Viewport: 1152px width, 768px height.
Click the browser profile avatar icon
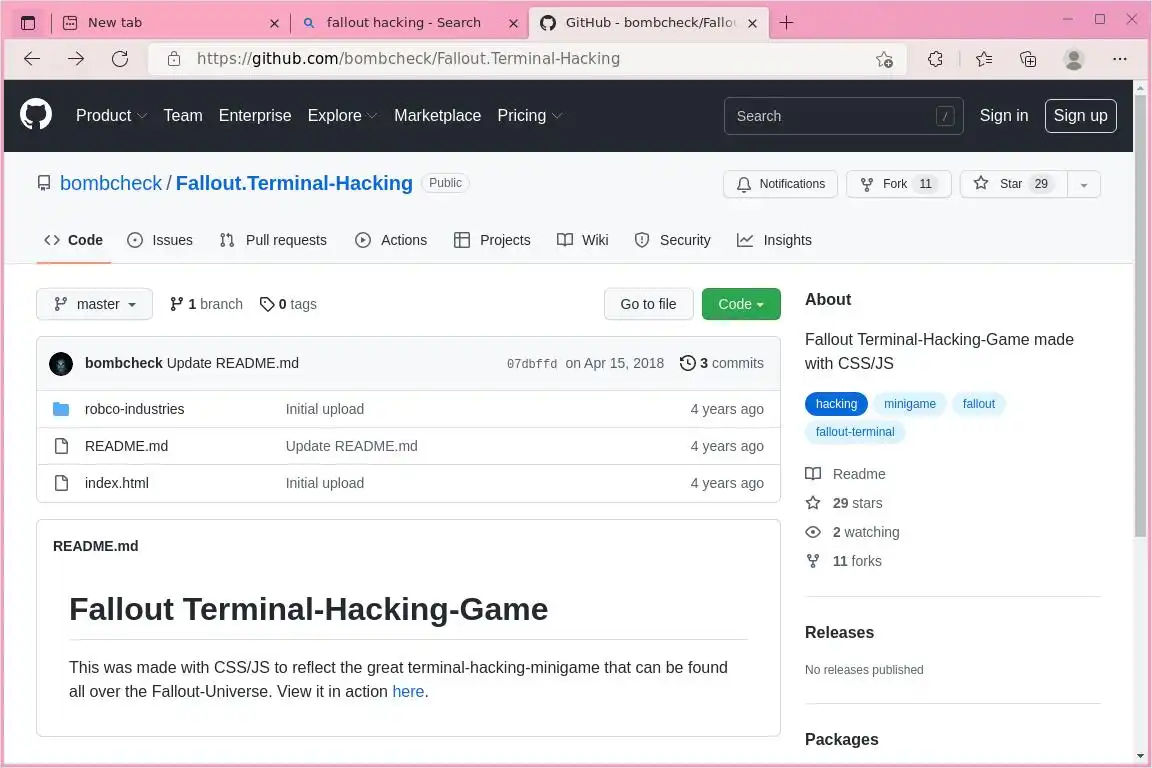pyautogui.click(x=1073, y=59)
